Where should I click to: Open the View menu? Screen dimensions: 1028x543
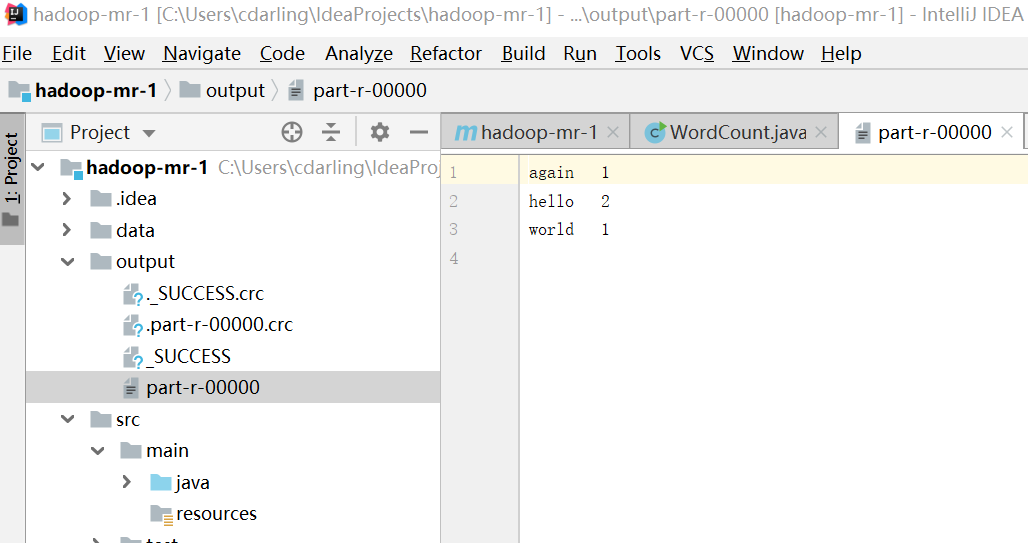pos(124,53)
